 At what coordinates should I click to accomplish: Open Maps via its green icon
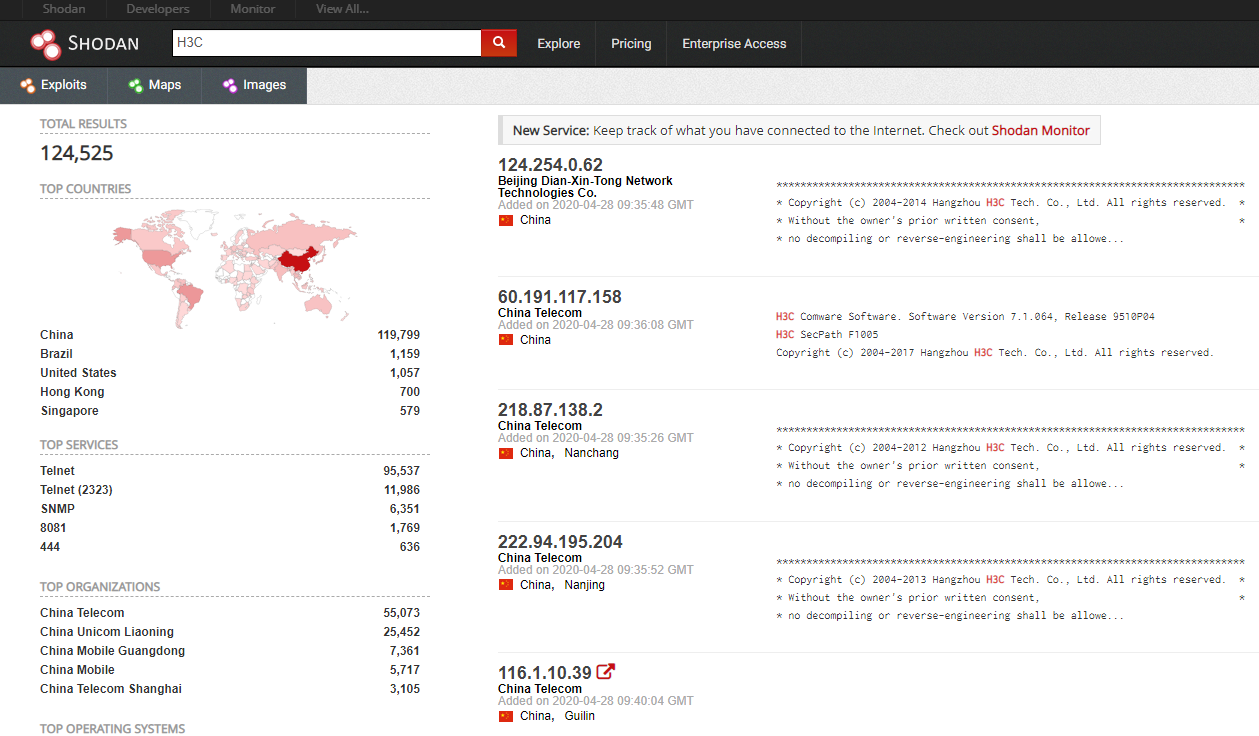[136, 86]
